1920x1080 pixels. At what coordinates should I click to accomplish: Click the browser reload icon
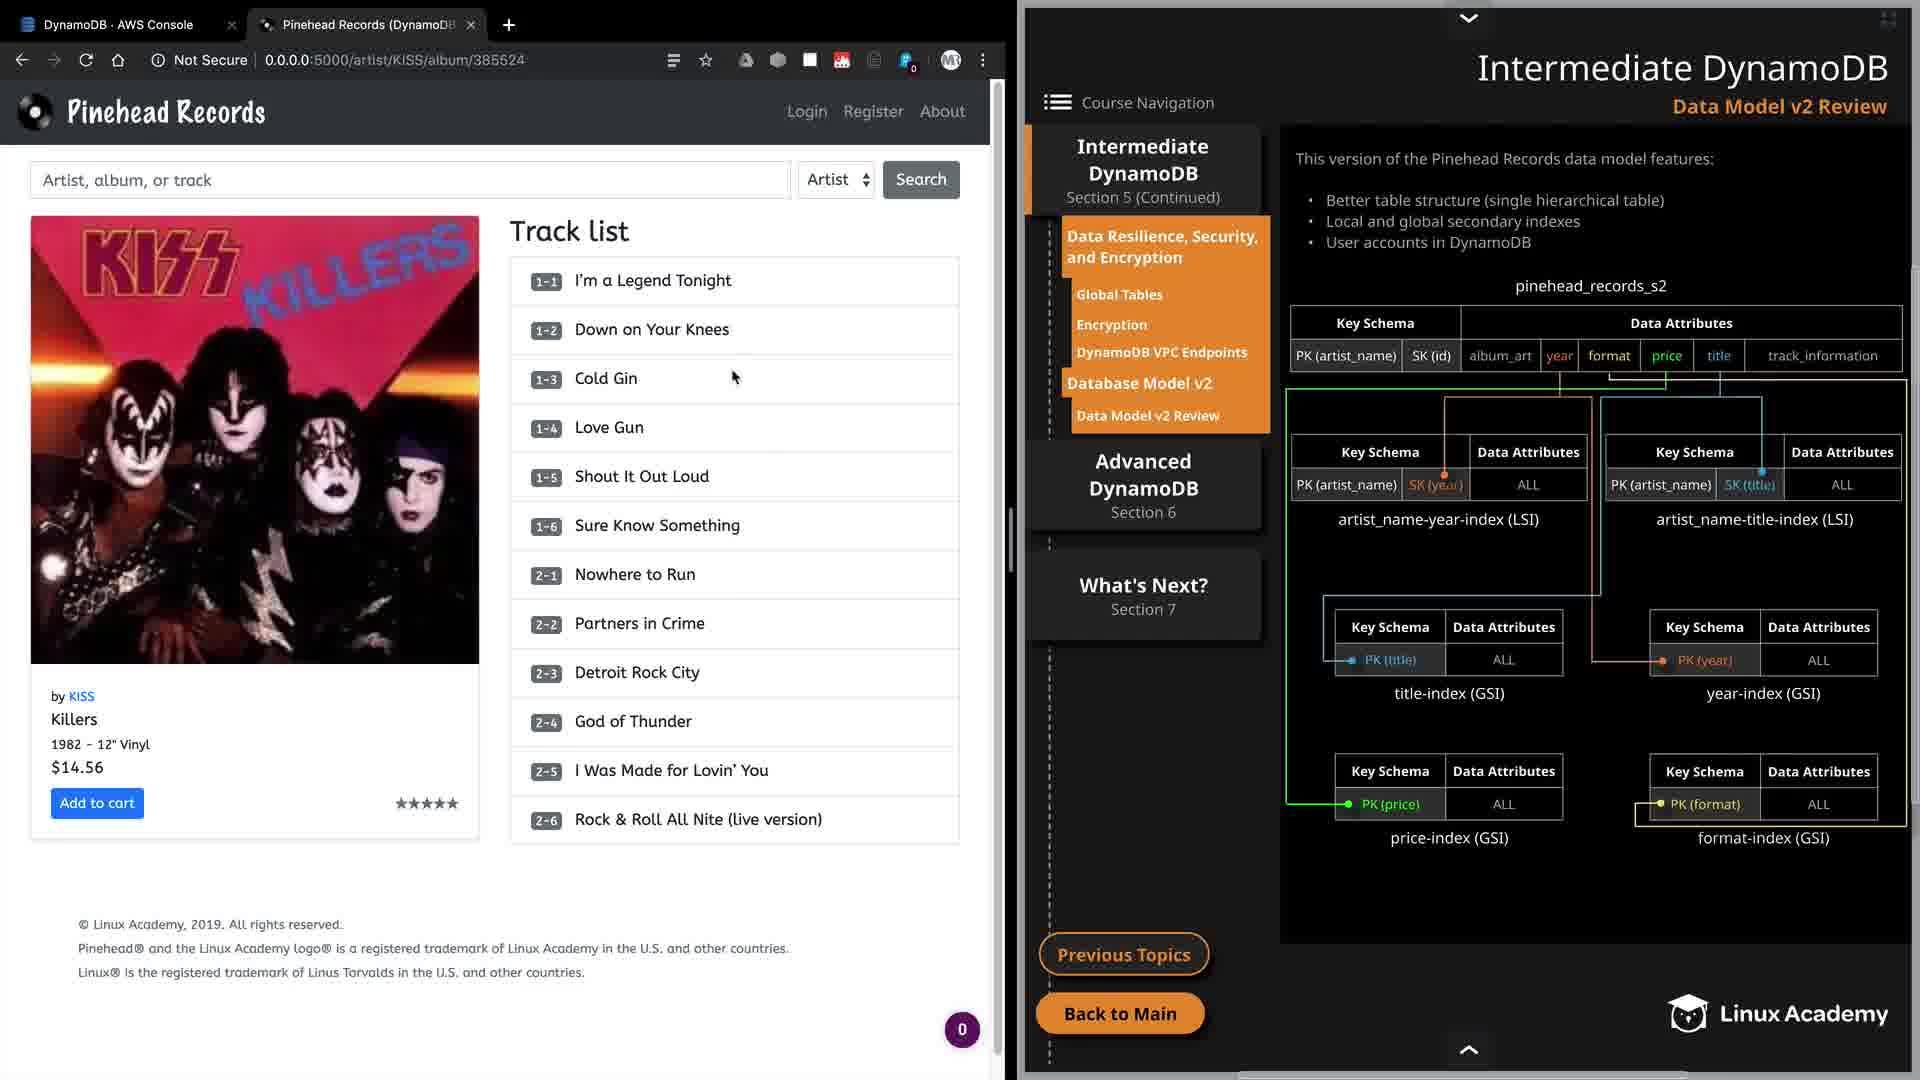point(86,60)
